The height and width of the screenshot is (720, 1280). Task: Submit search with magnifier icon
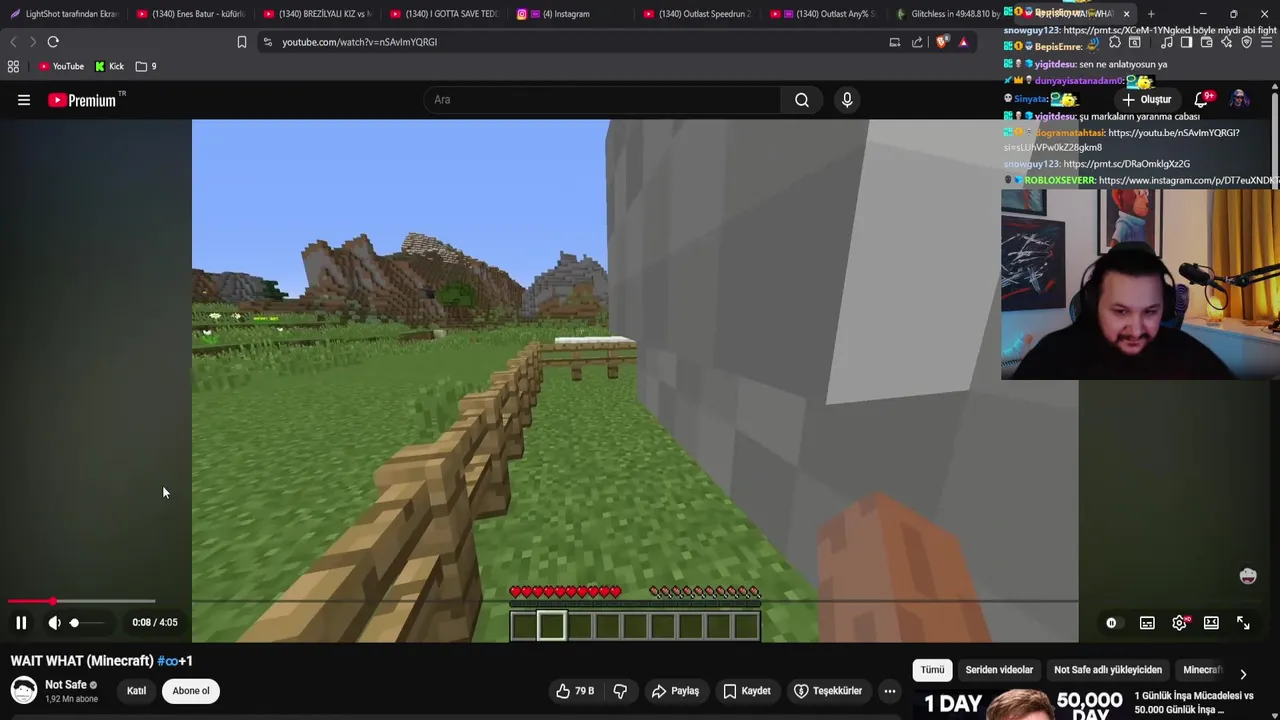point(802,100)
